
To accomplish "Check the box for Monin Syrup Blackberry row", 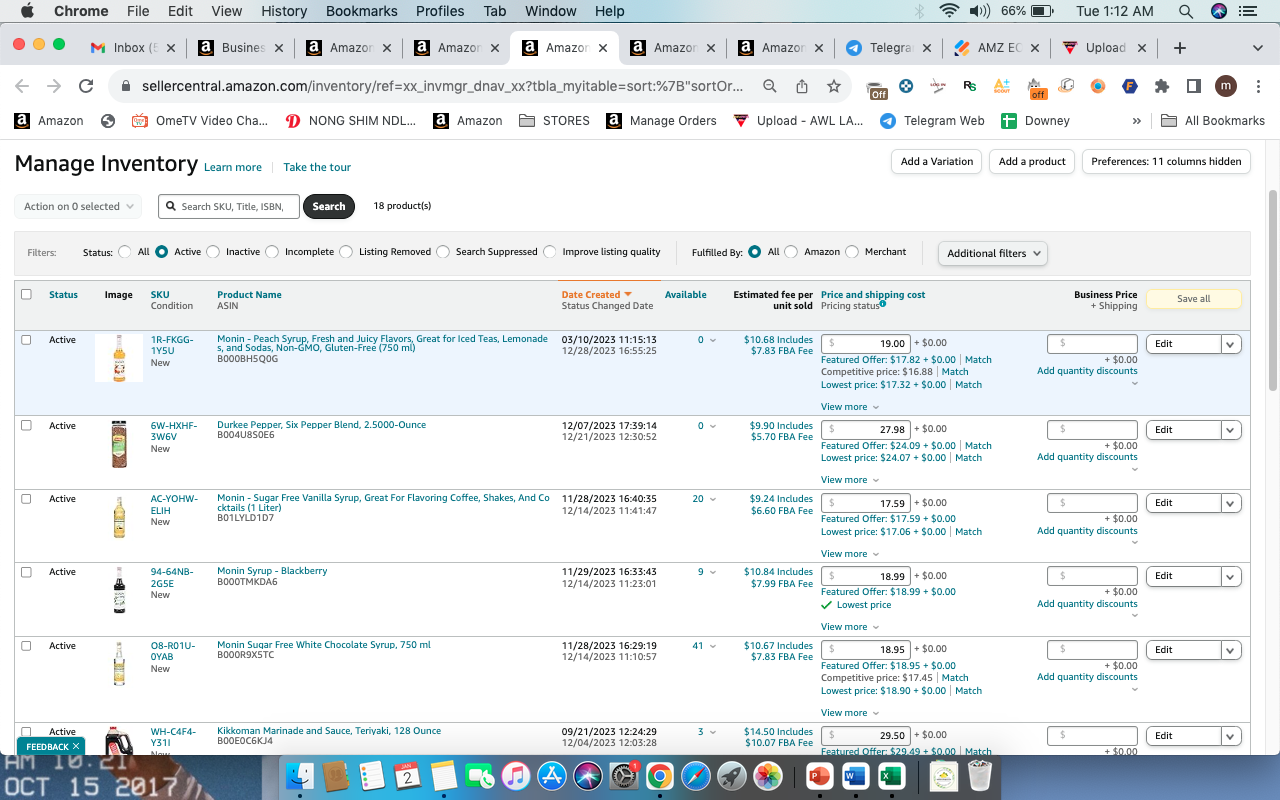I will click(26, 572).
